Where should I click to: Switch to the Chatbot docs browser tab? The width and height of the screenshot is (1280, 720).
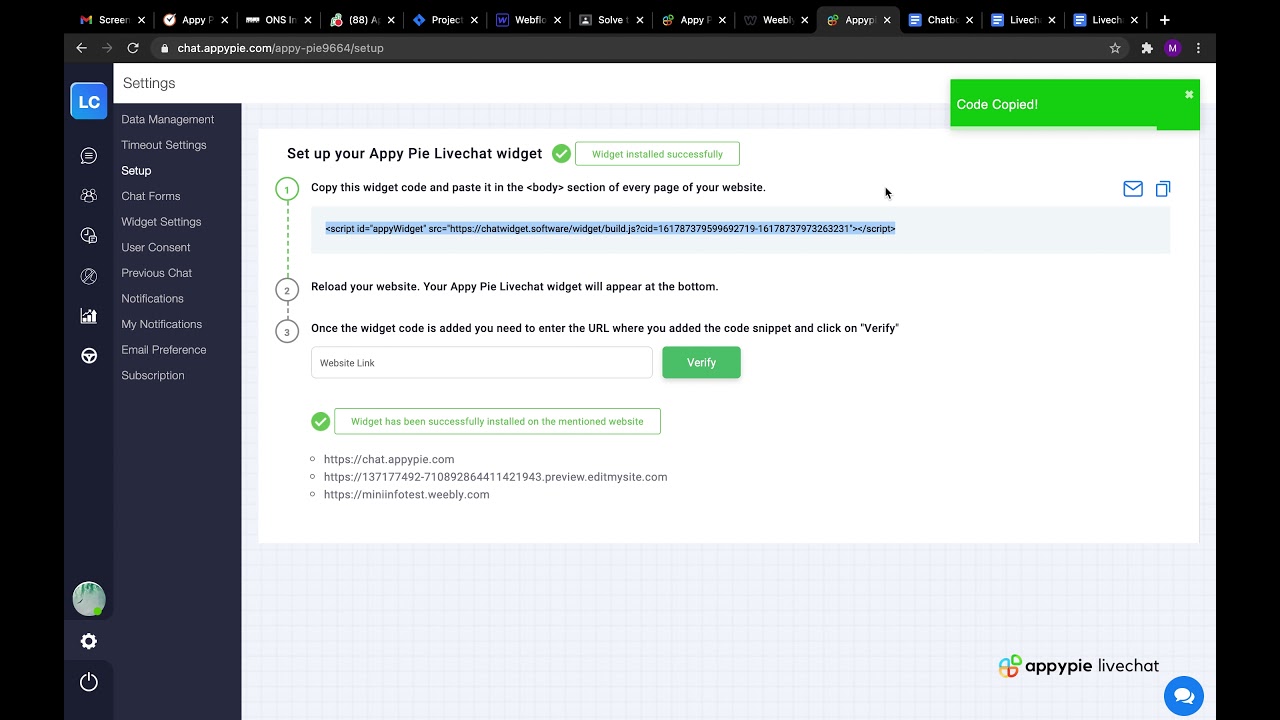[940, 20]
